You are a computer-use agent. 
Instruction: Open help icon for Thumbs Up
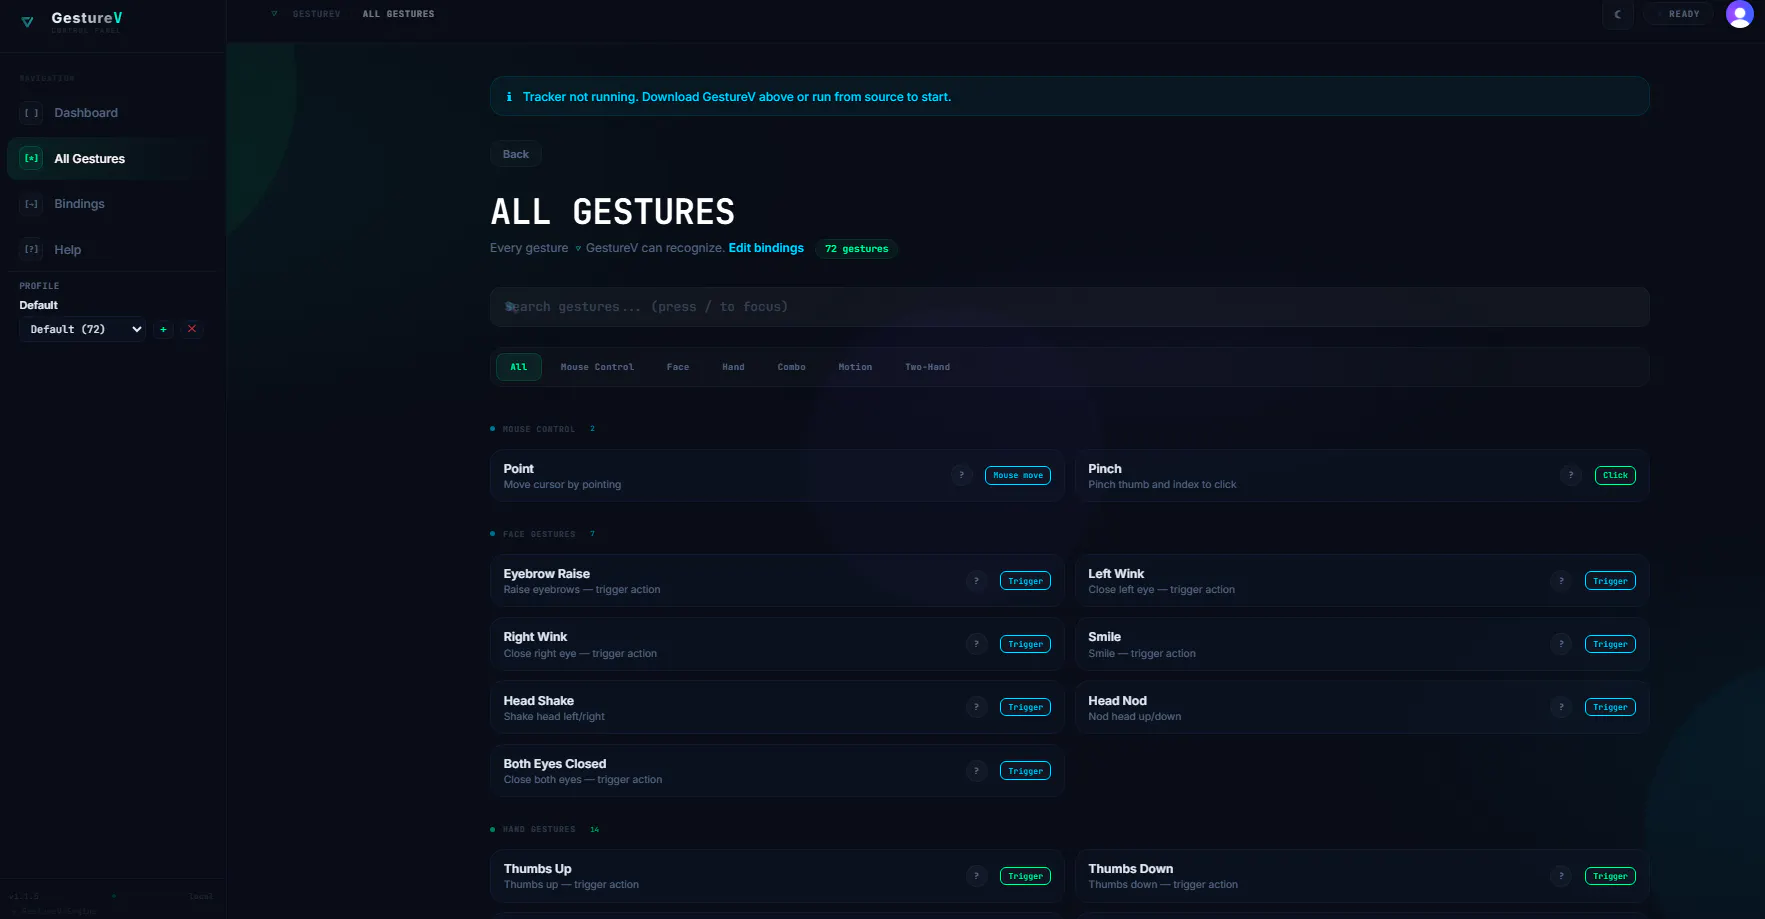(x=976, y=876)
